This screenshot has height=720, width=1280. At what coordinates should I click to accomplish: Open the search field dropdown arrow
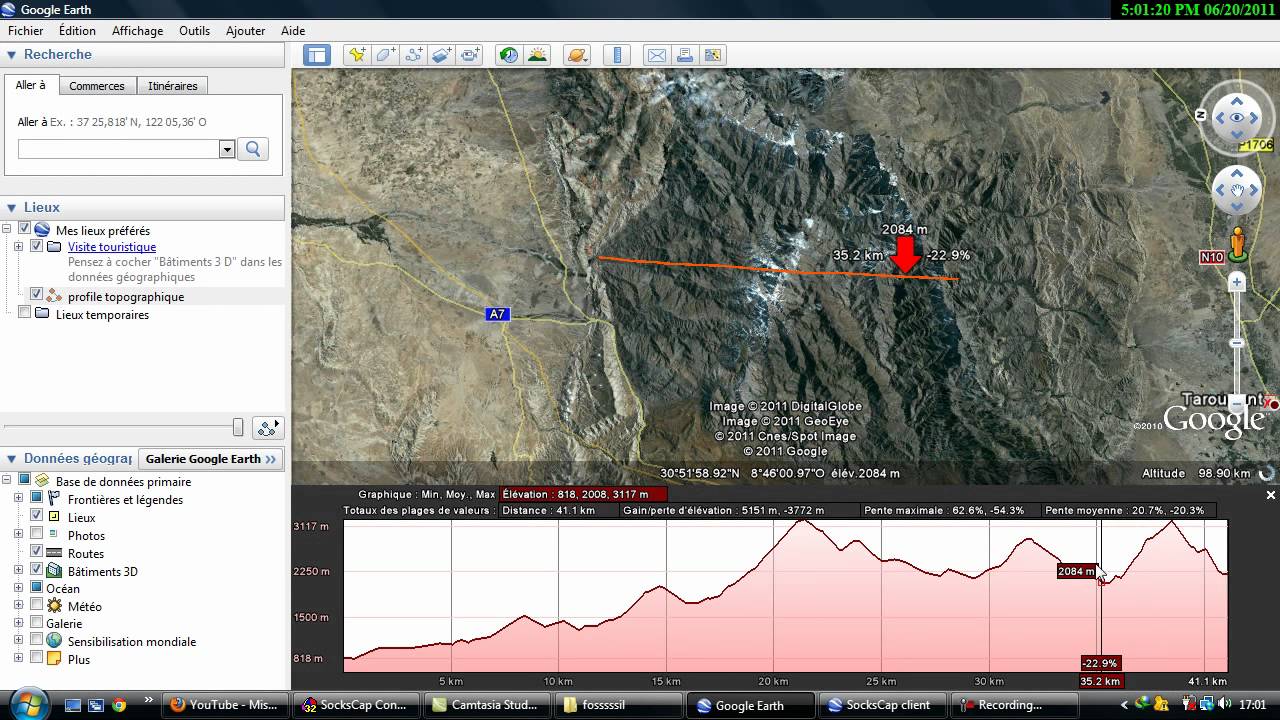click(x=227, y=149)
